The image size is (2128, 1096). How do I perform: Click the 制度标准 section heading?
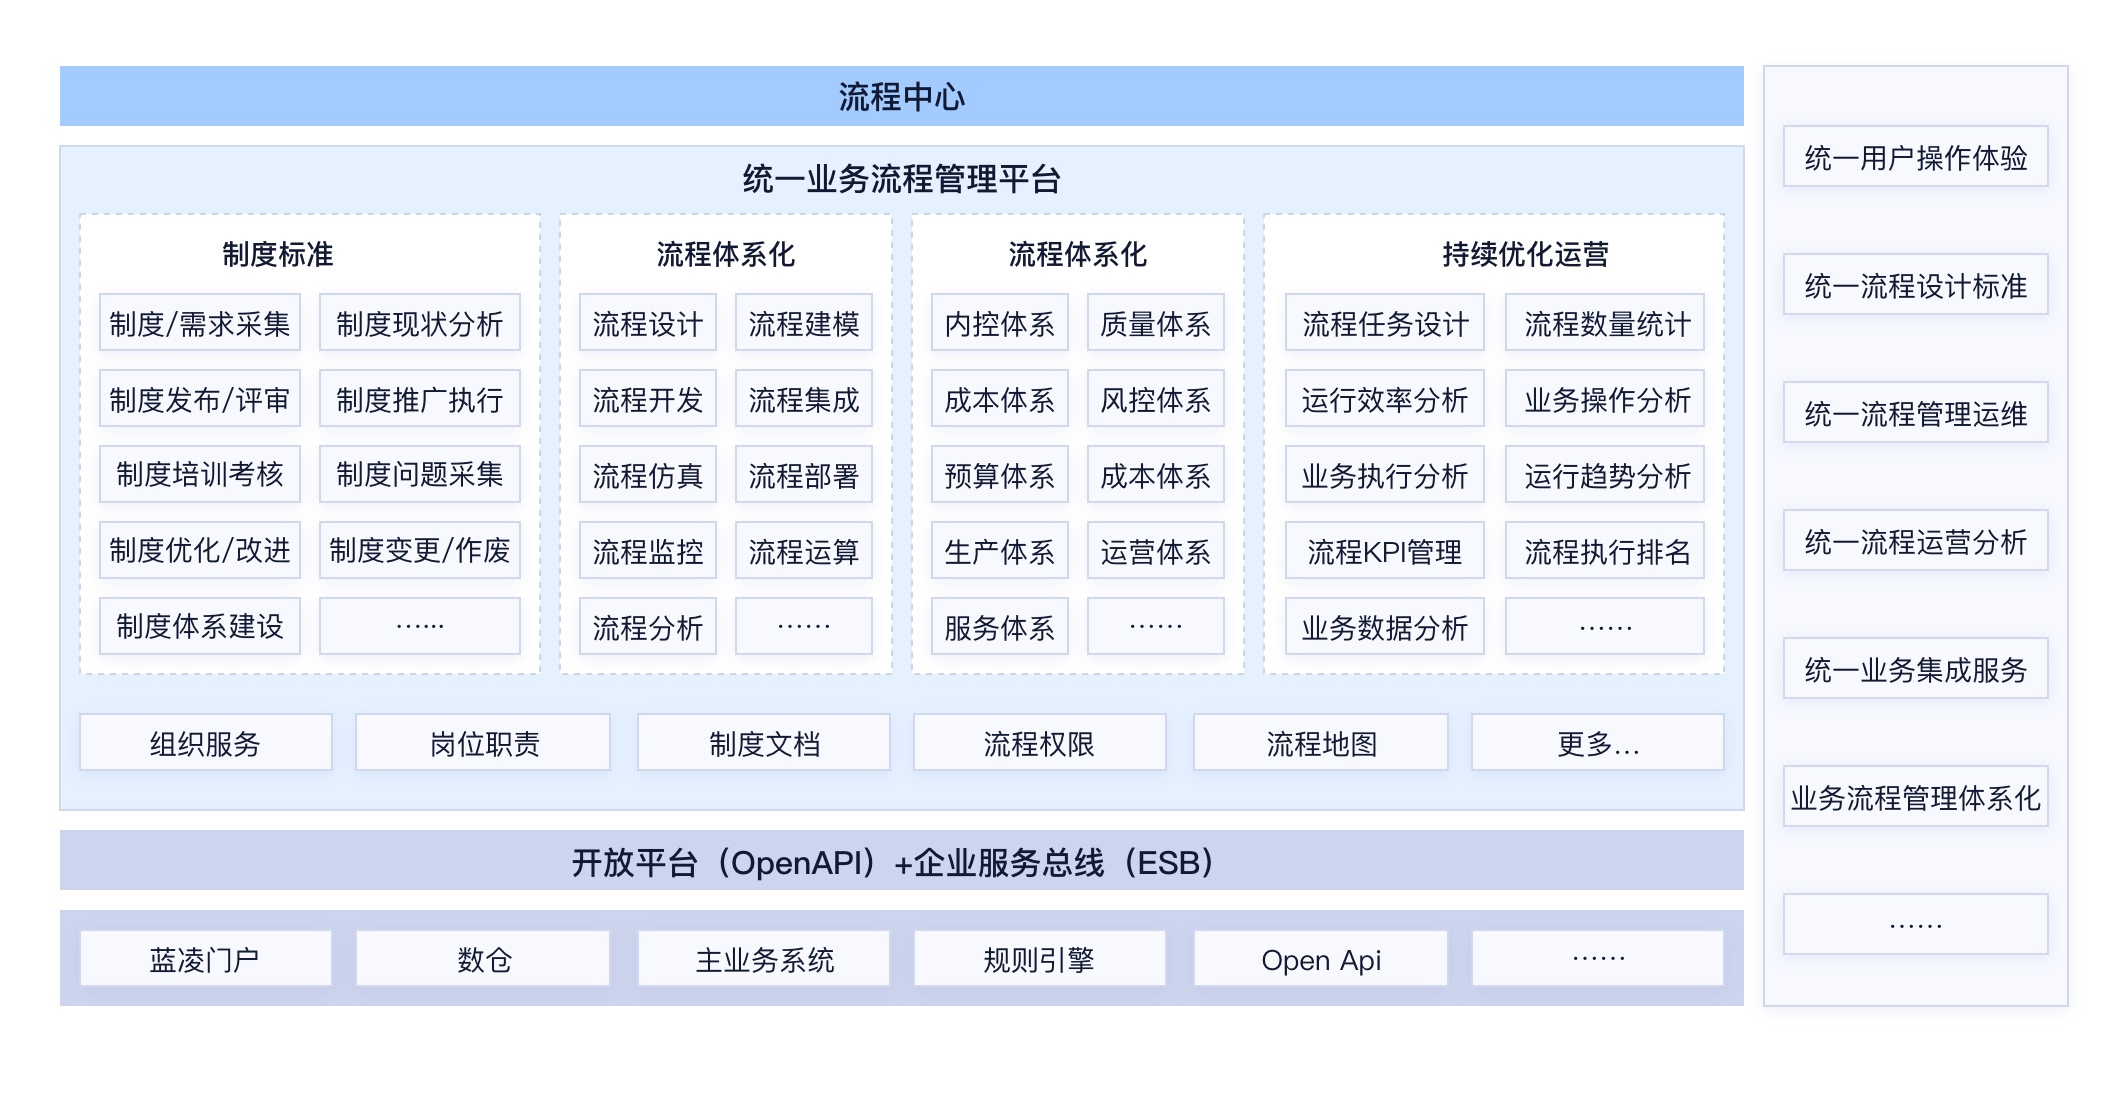[x=278, y=254]
